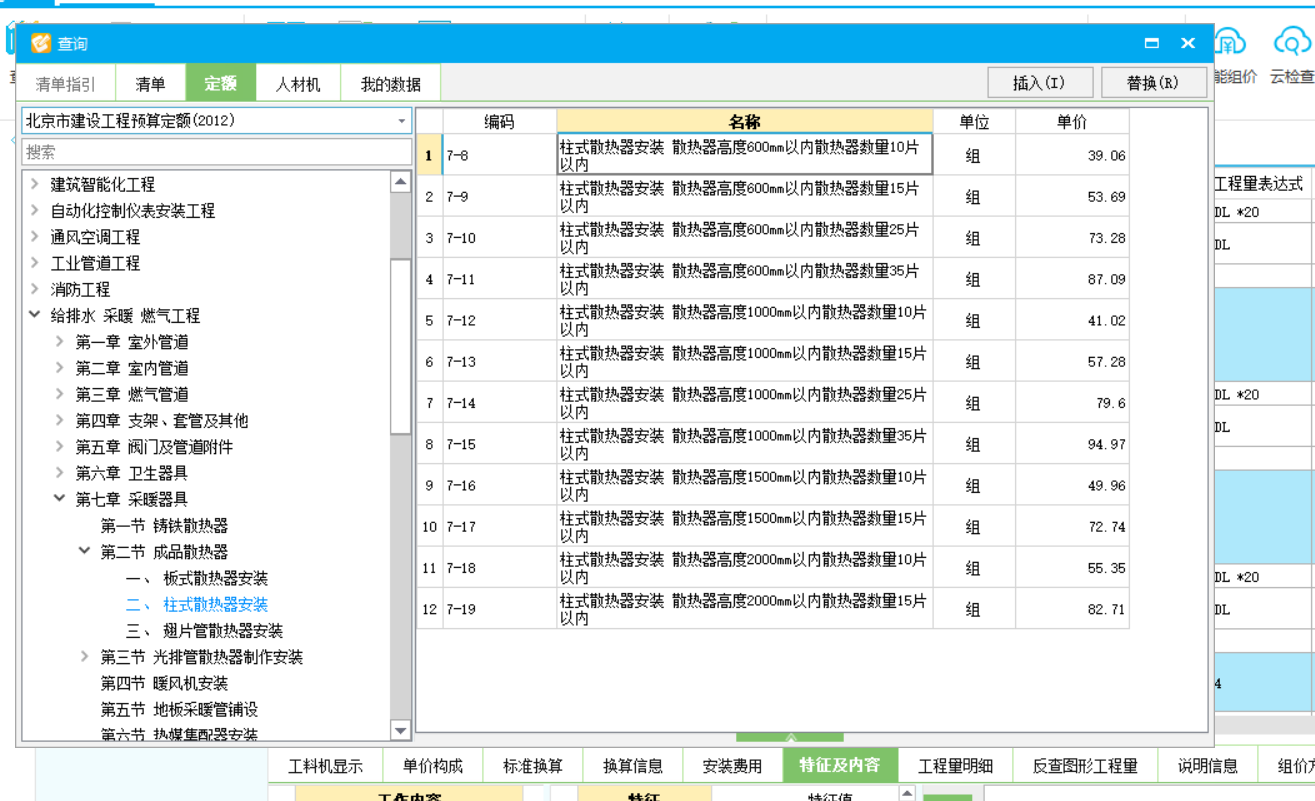Open 说明信息 tab in main window
The height and width of the screenshot is (801, 1315).
click(x=1208, y=766)
